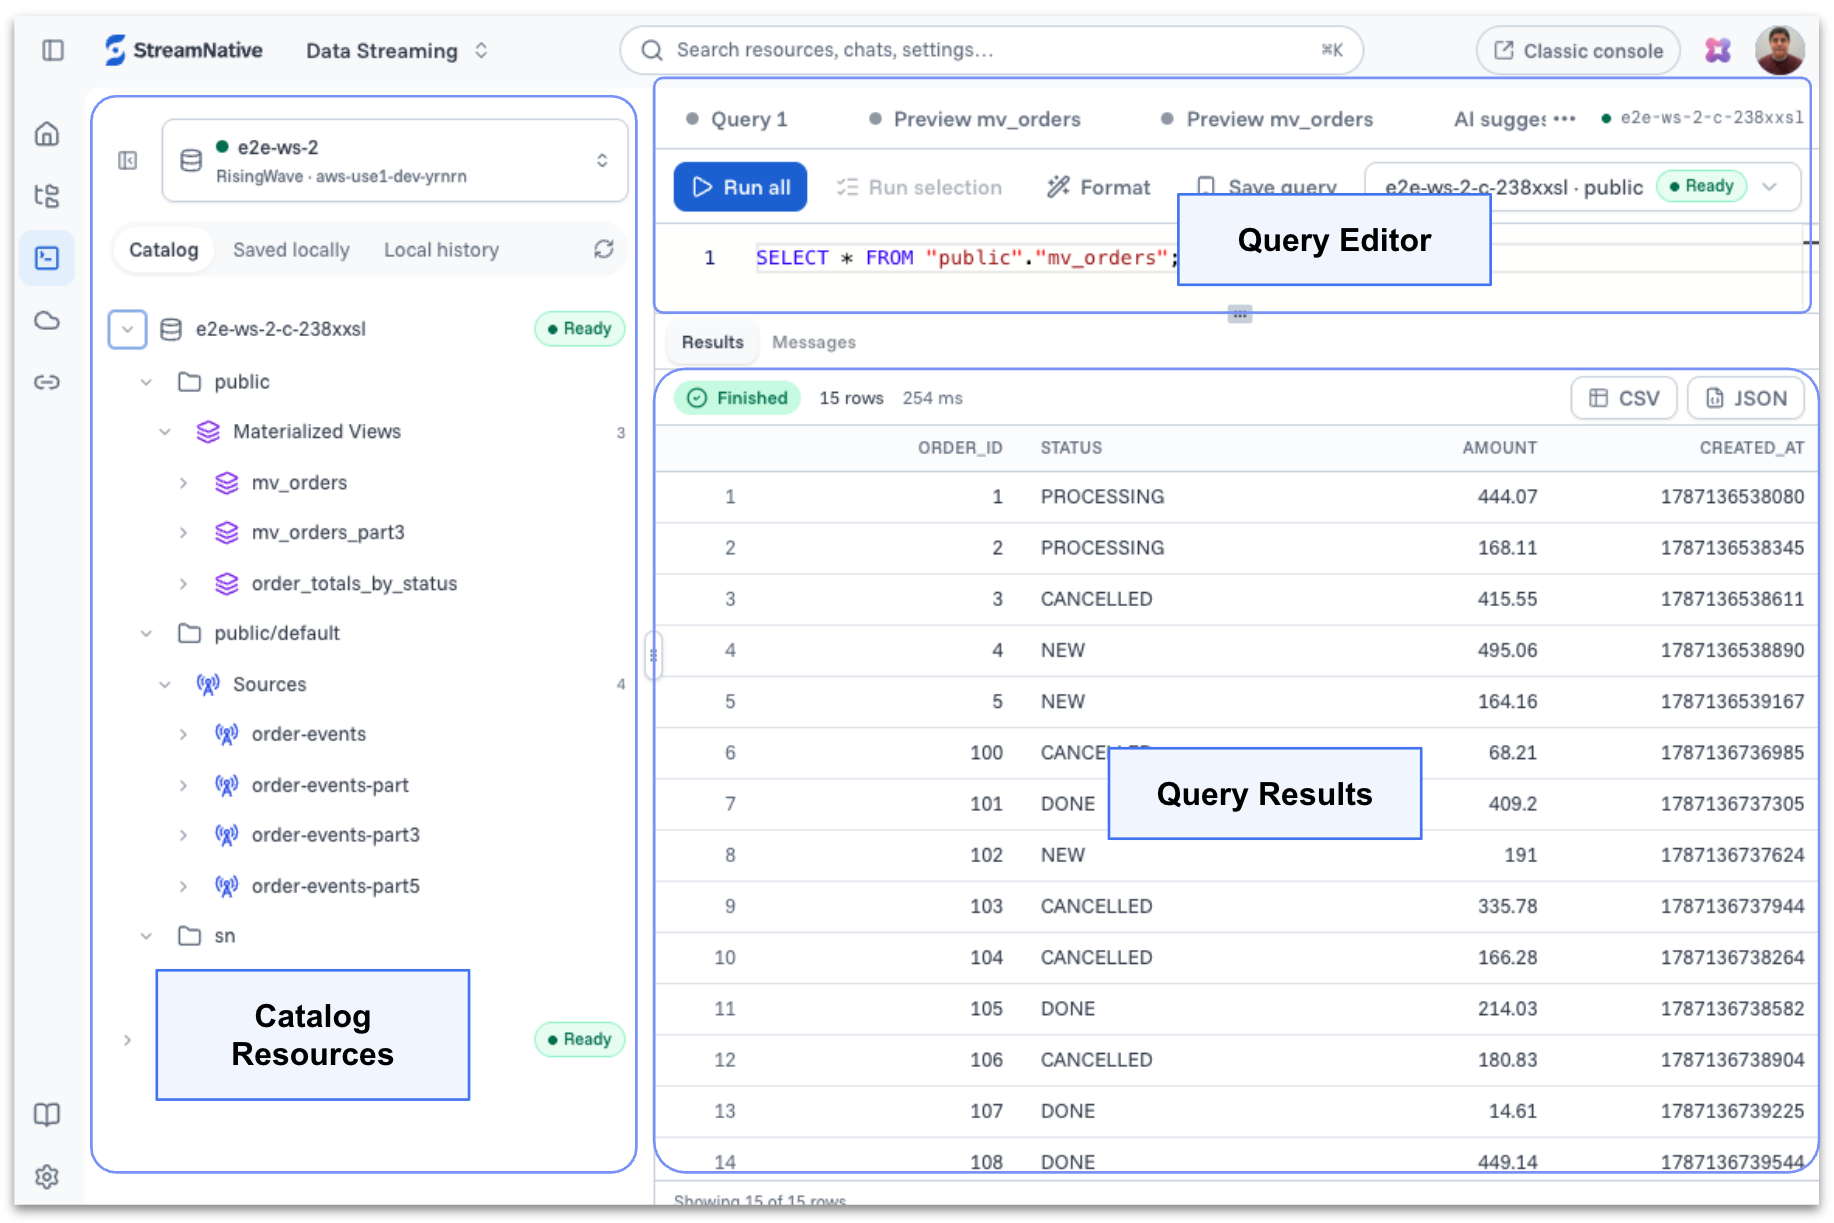Open the Home icon in left sidebar

[47, 134]
